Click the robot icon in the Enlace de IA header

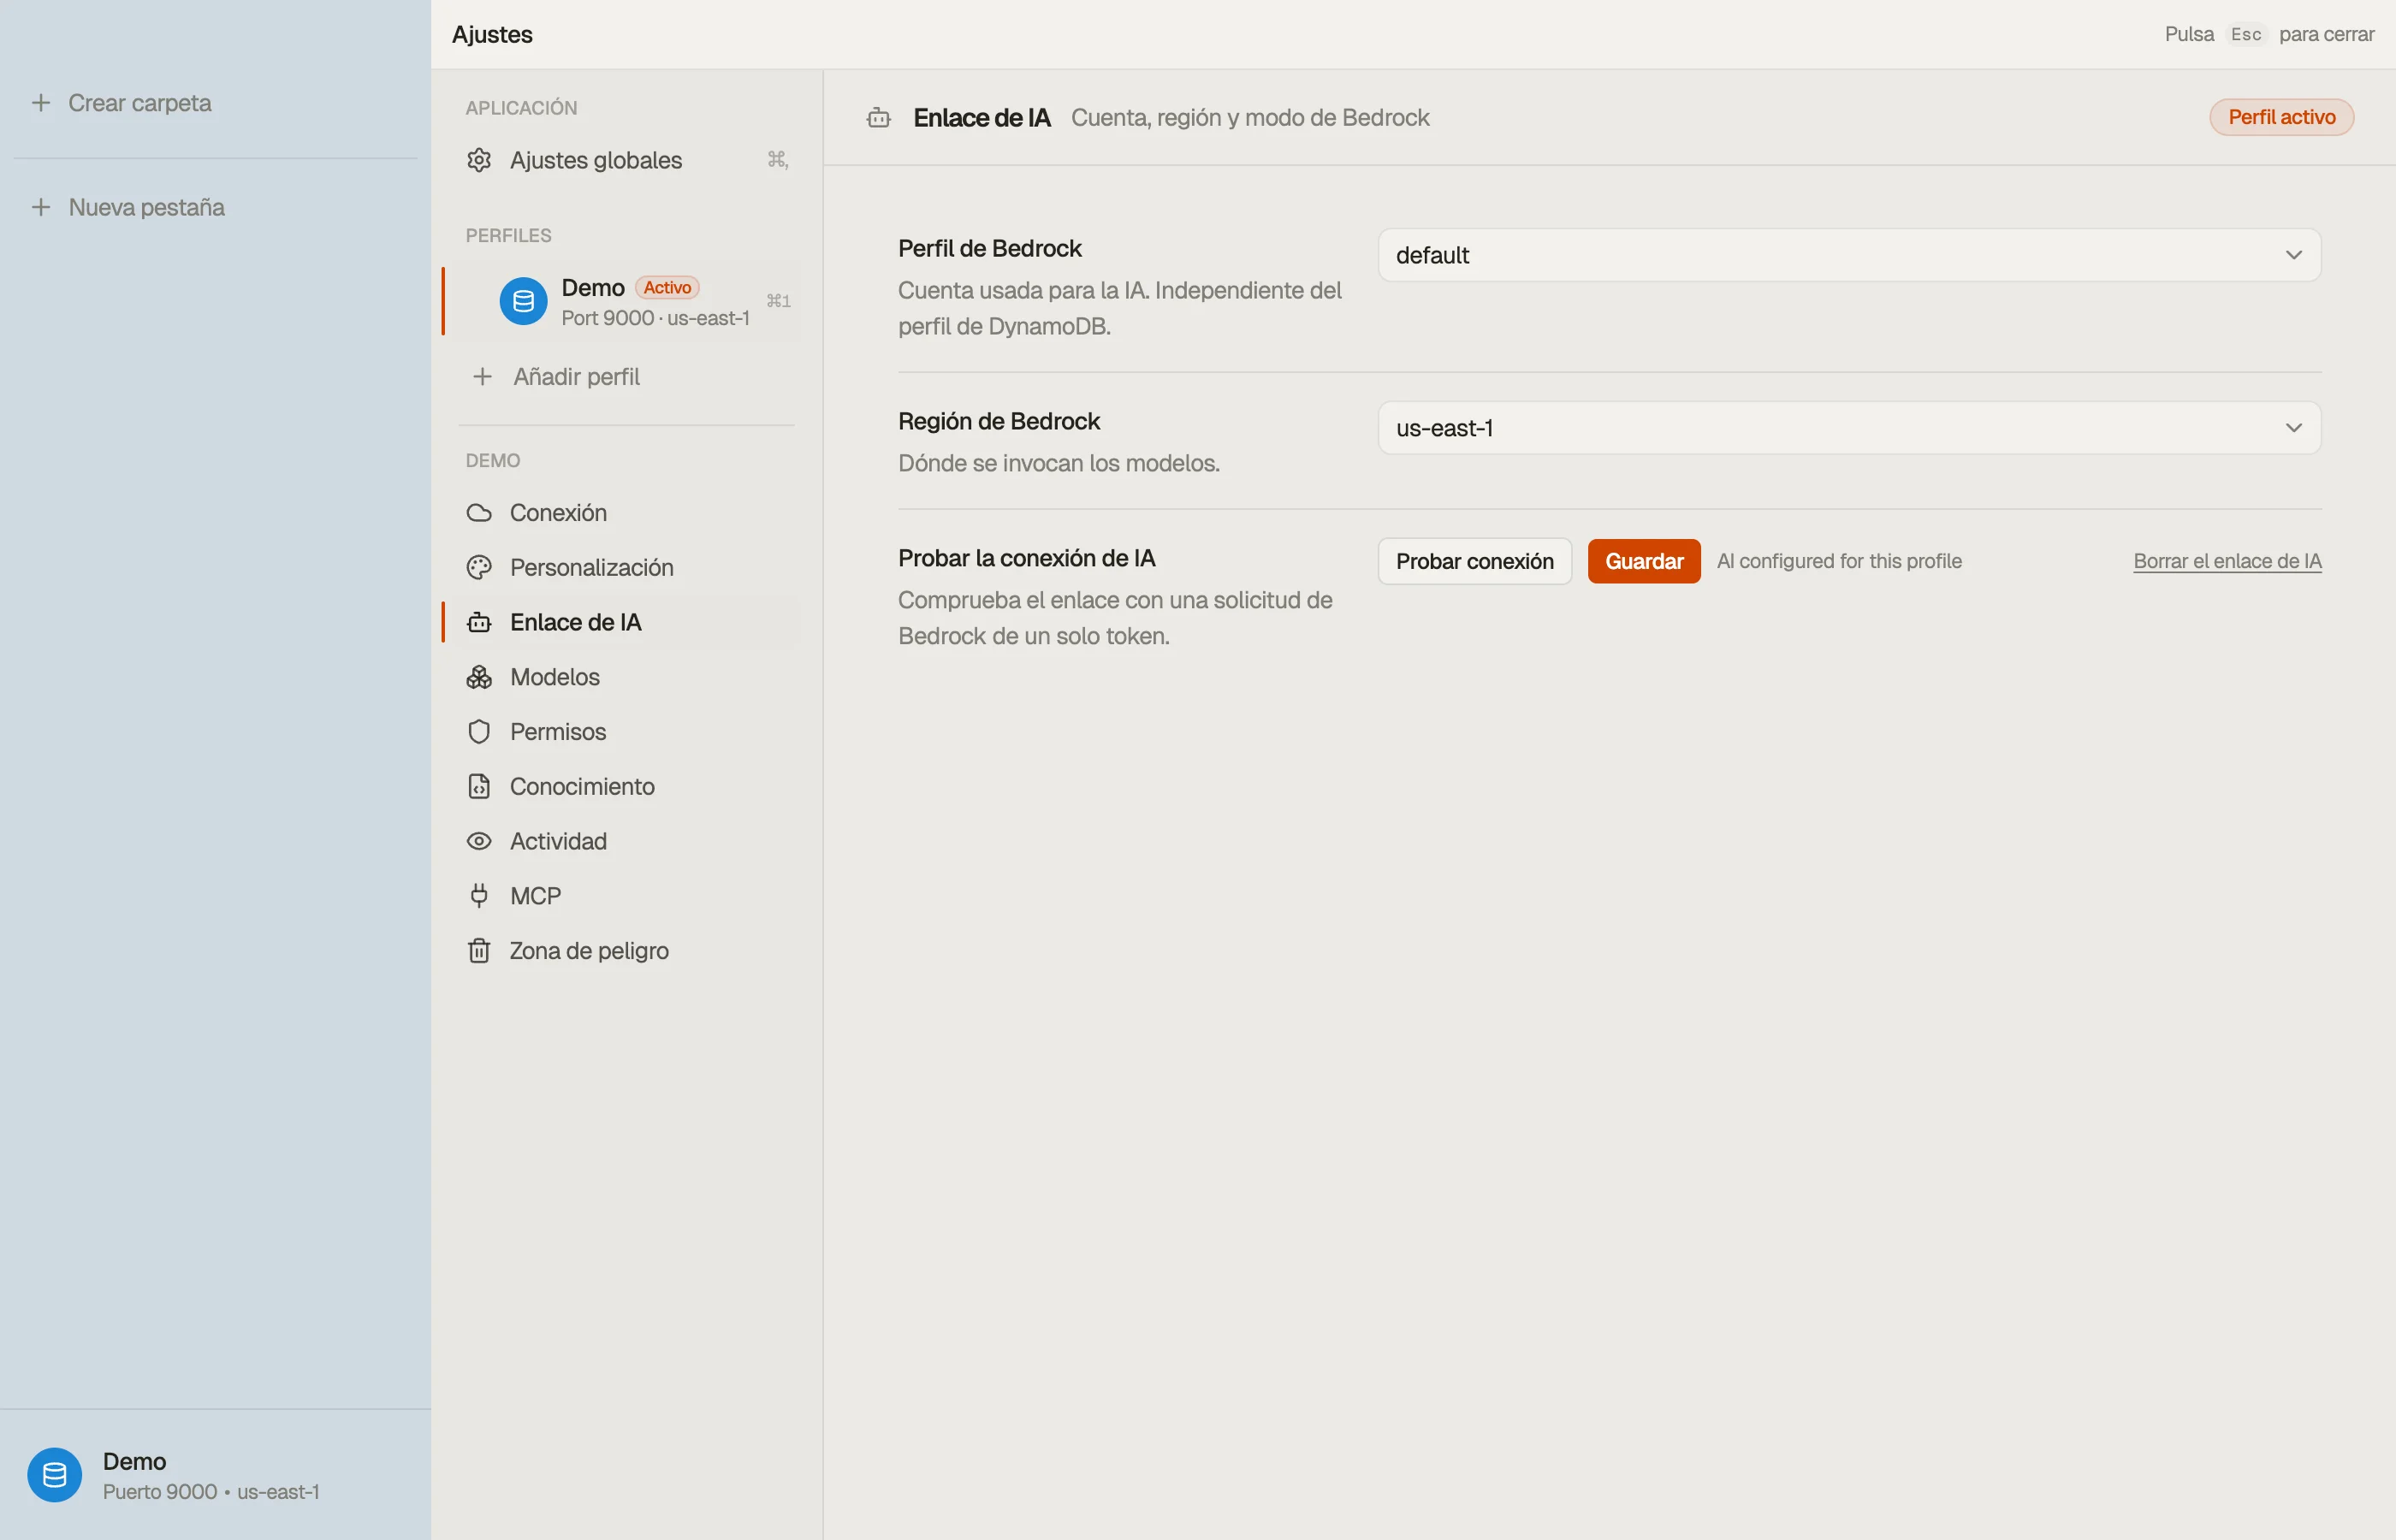coord(879,118)
